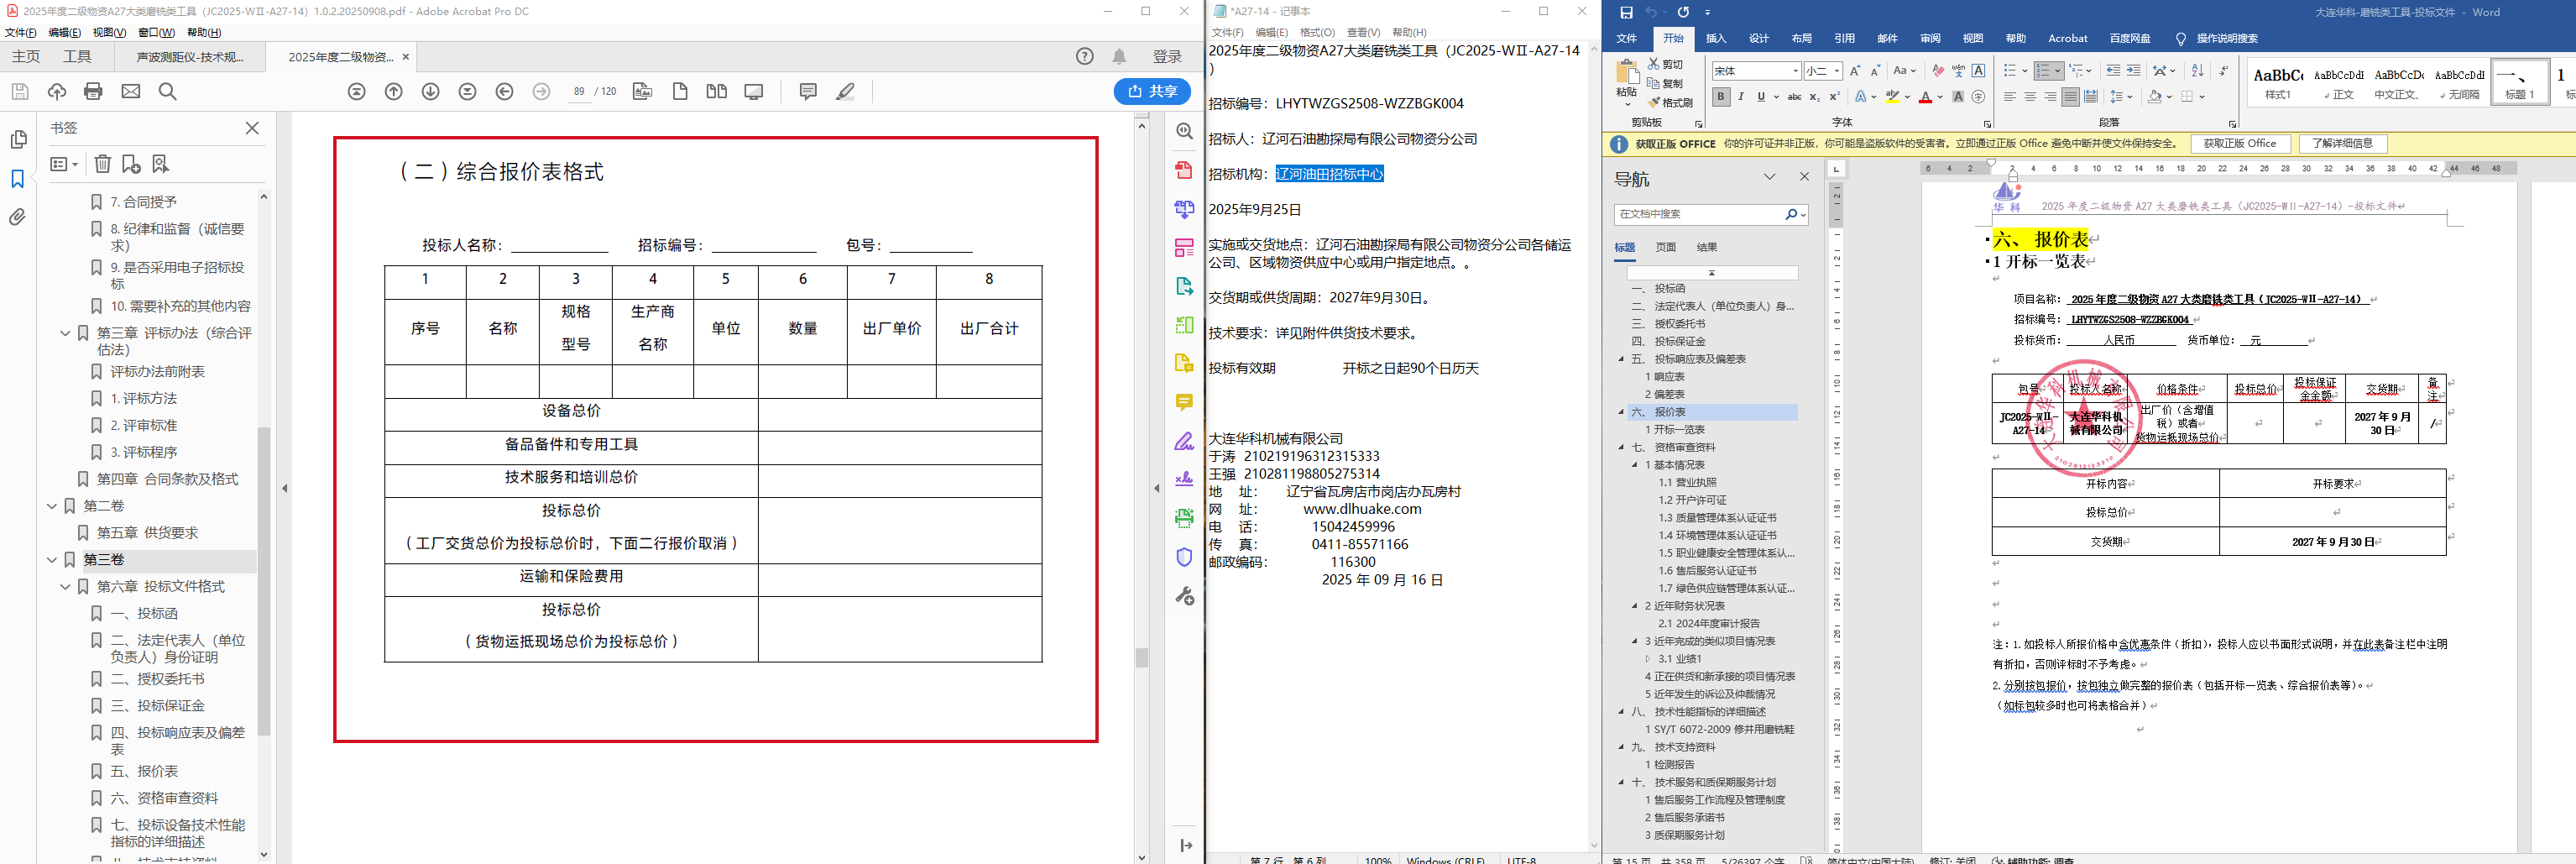
Task: Go to next page in Acrobat
Action: (x=431, y=91)
